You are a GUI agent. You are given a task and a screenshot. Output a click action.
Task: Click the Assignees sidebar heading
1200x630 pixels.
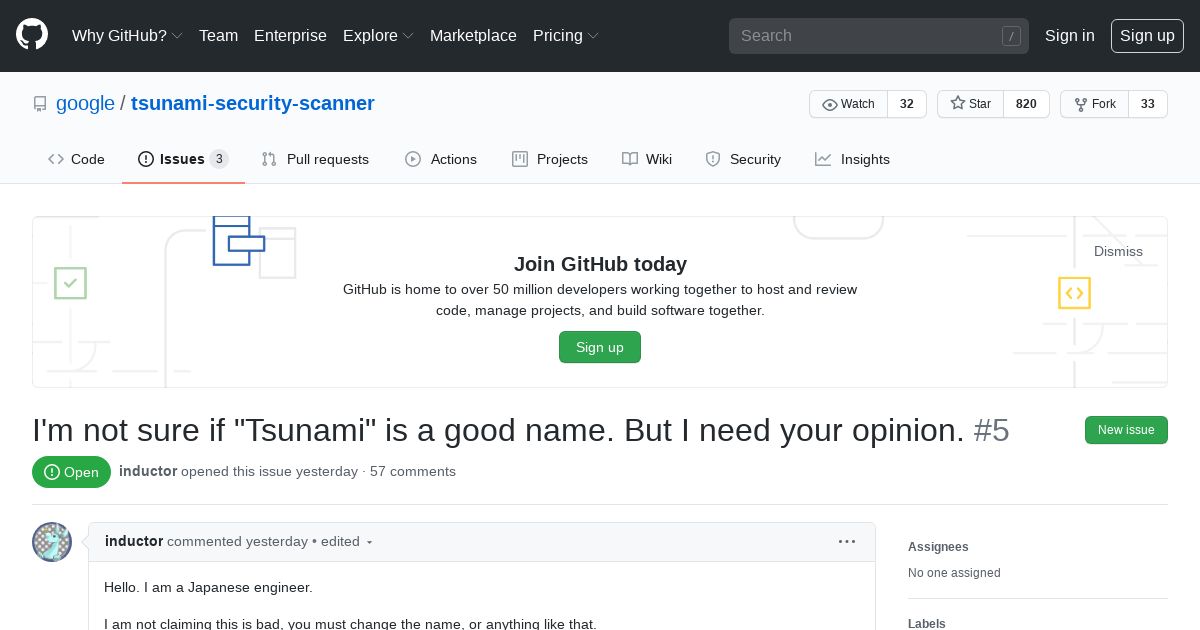tap(938, 547)
